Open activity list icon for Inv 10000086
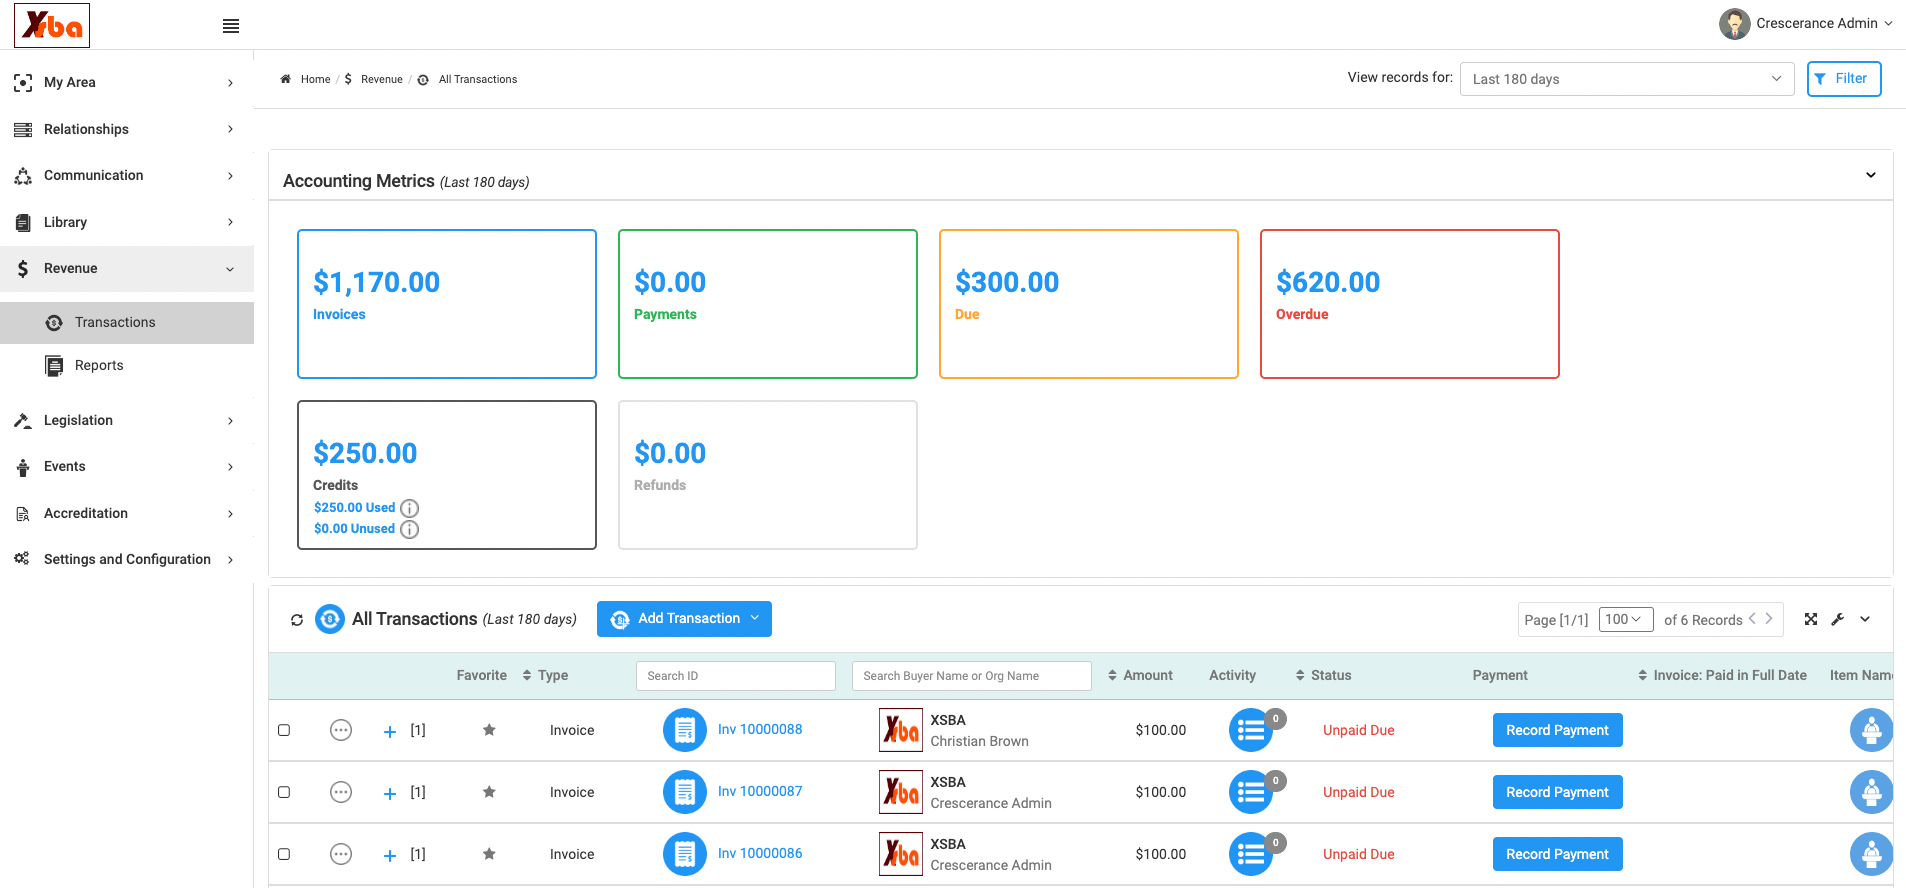The width and height of the screenshot is (1906, 888). [1251, 854]
